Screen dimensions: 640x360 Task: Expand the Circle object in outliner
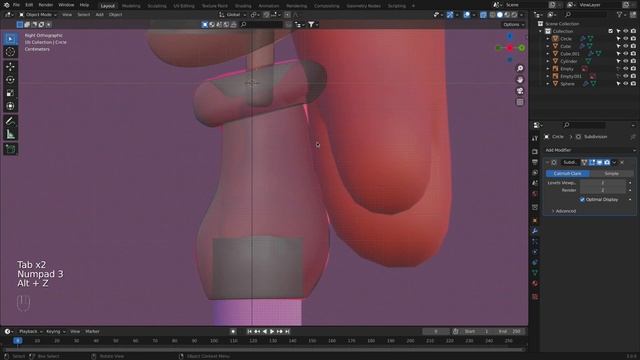click(x=548, y=39)
